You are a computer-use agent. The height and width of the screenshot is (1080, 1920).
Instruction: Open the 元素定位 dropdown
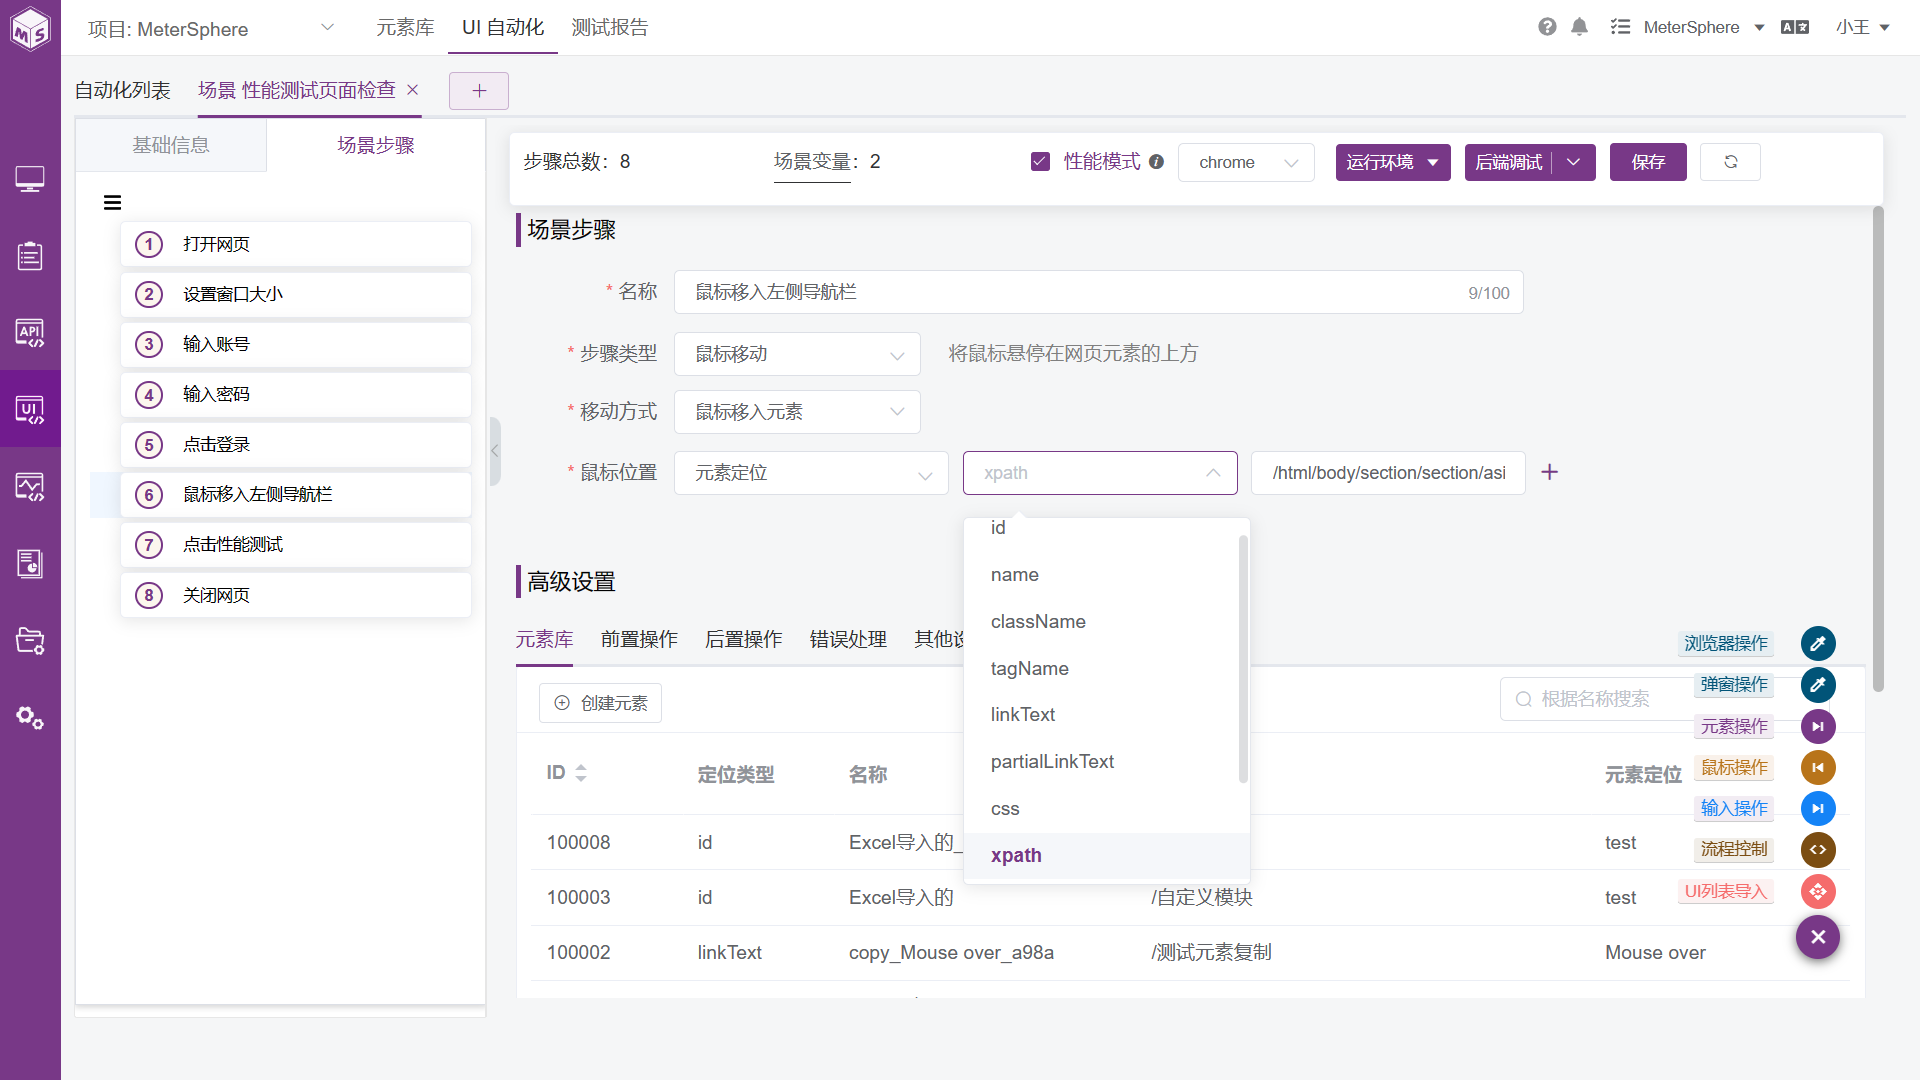coord(811,473)
